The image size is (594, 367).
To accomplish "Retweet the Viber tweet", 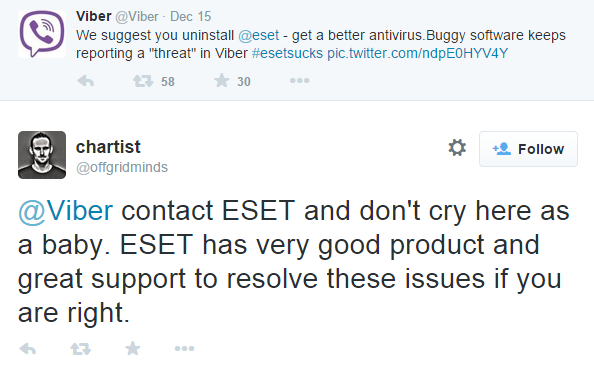I will pos(143,81).
